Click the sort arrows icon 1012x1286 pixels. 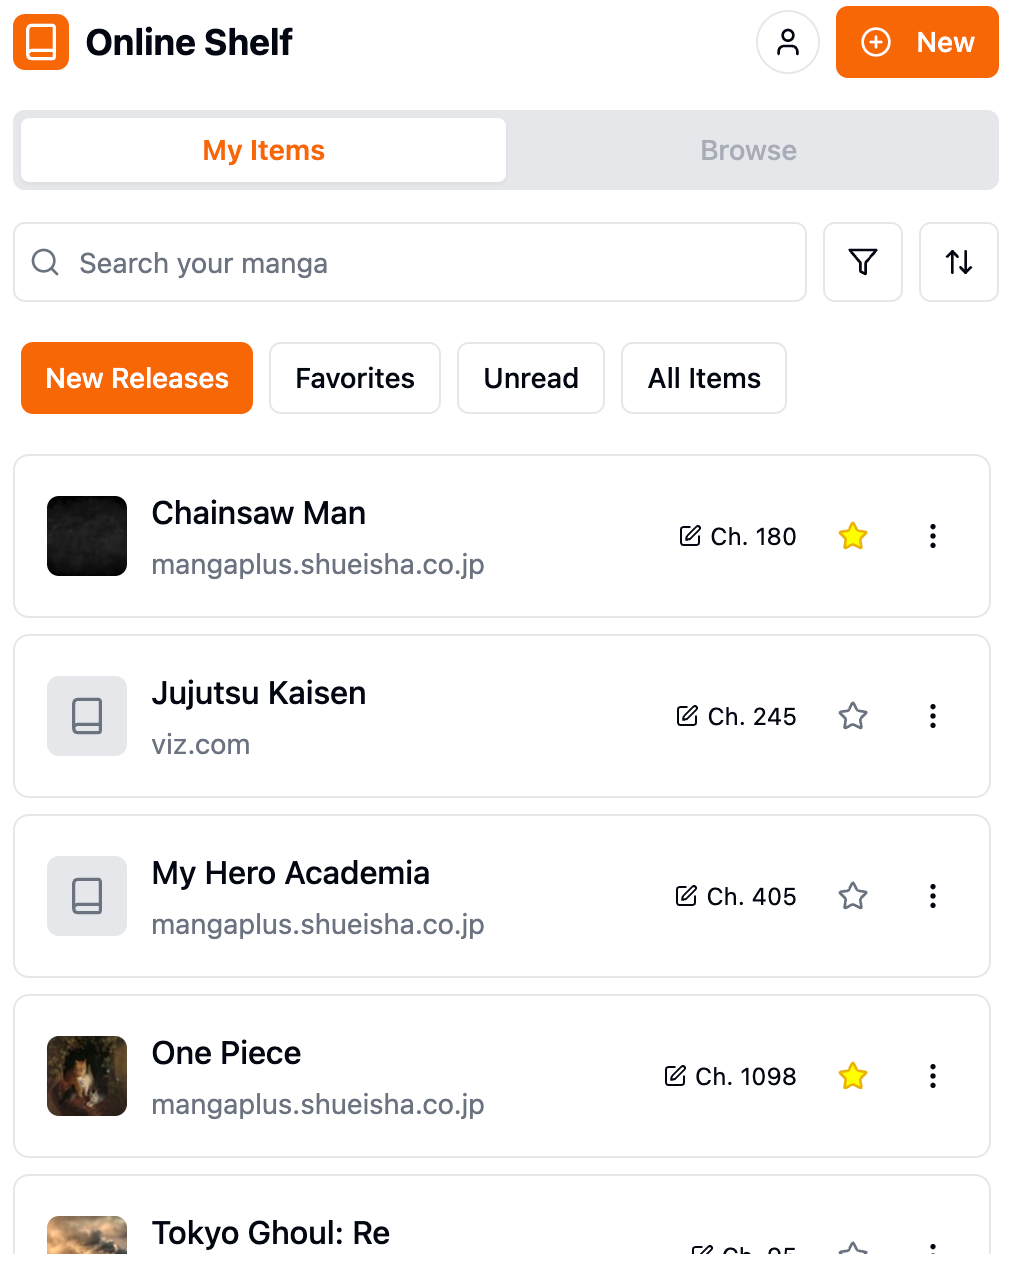click(x=958, y=262)
